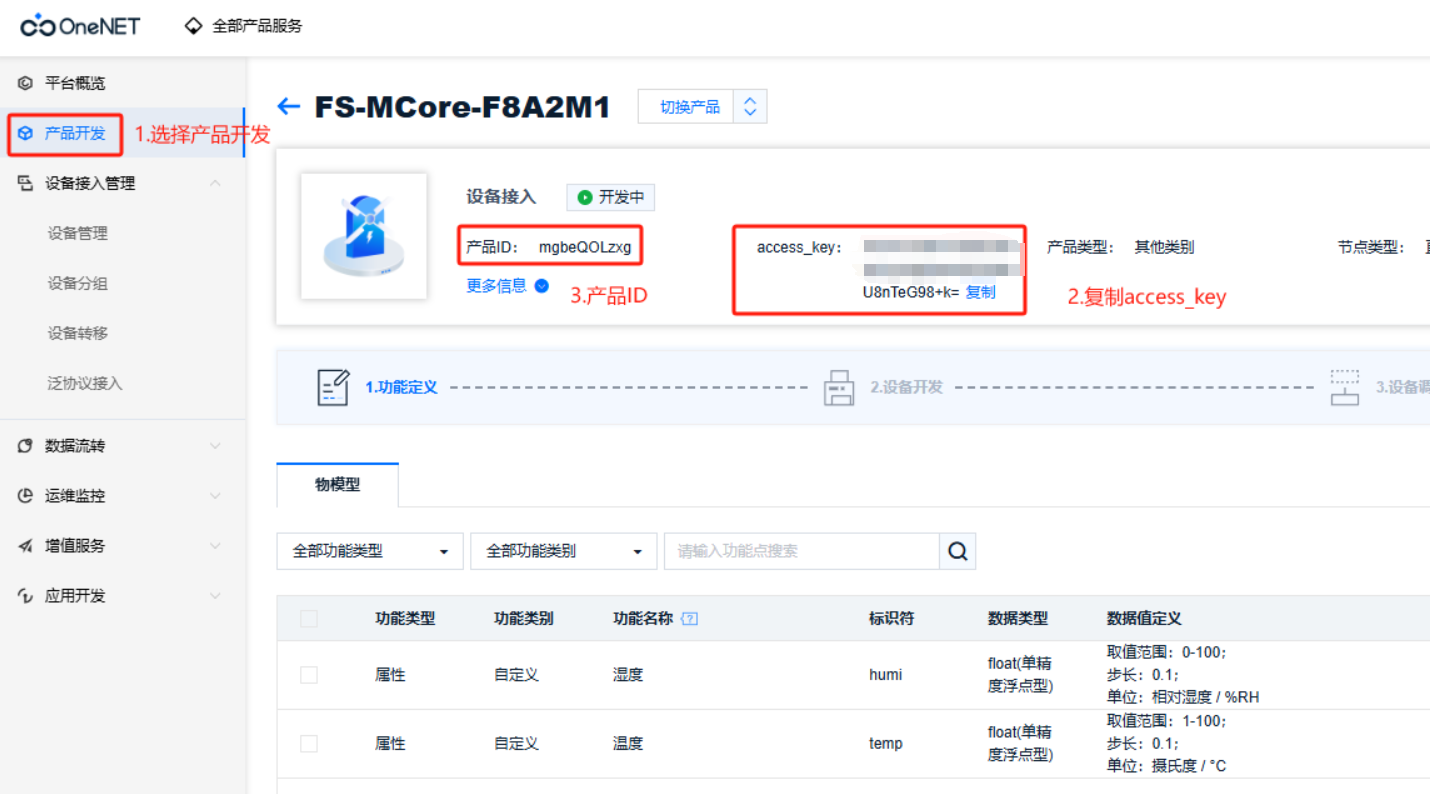The image size is (1430, 794).
Task: Expand the 数据流转 section chevron
Action: [x=215, y=446]
